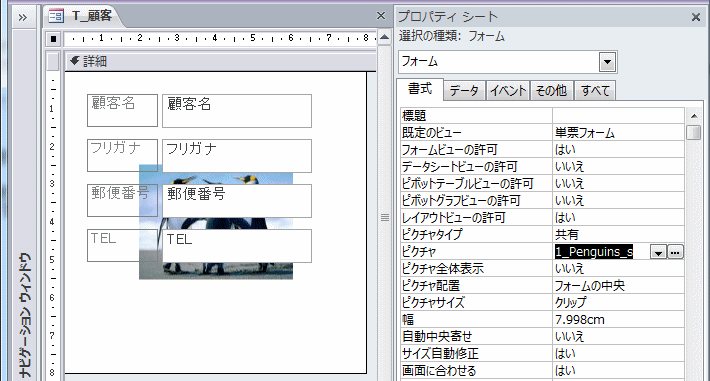Select the ピボットグラフビューの許可 value
Viewport: 710px width, 381px height.
tap(618, 201)
